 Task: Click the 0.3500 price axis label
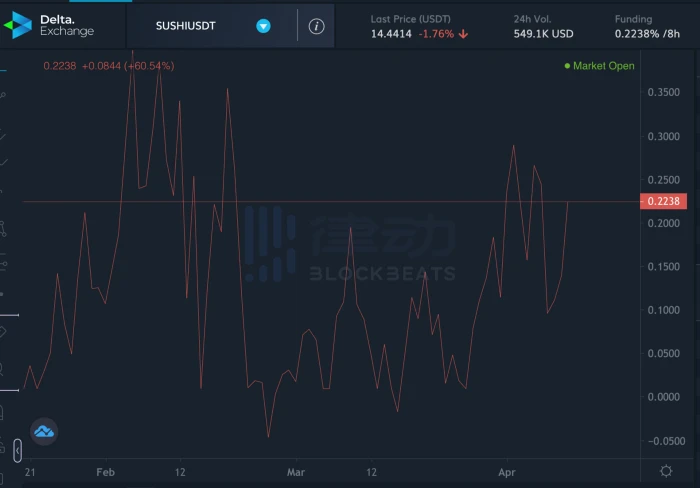coord(664,92)
